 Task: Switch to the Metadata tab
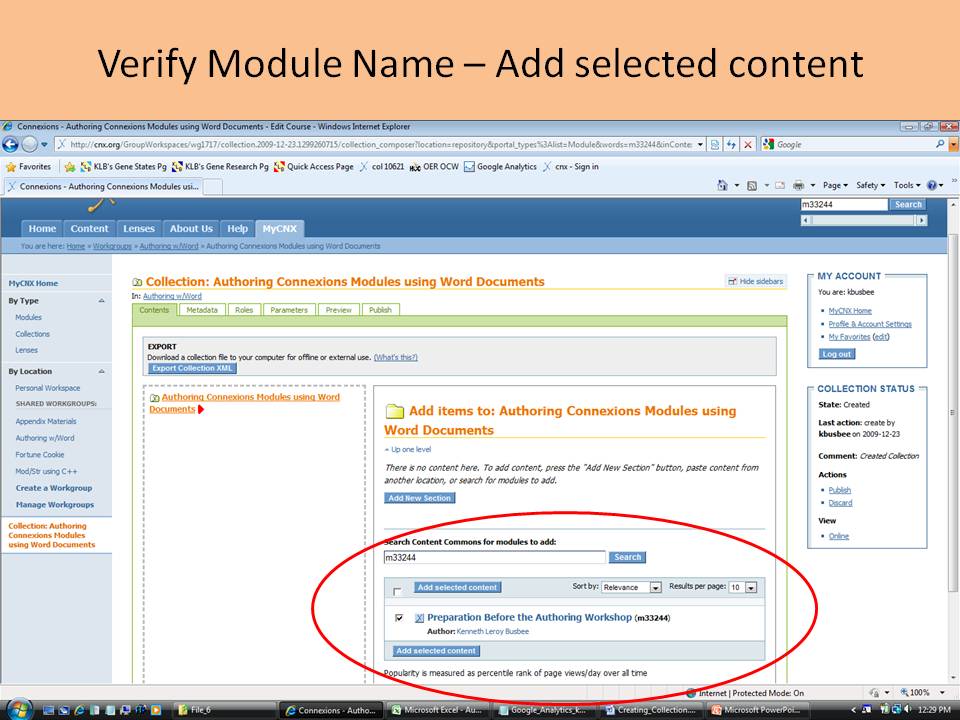click(x=202, y=310)
